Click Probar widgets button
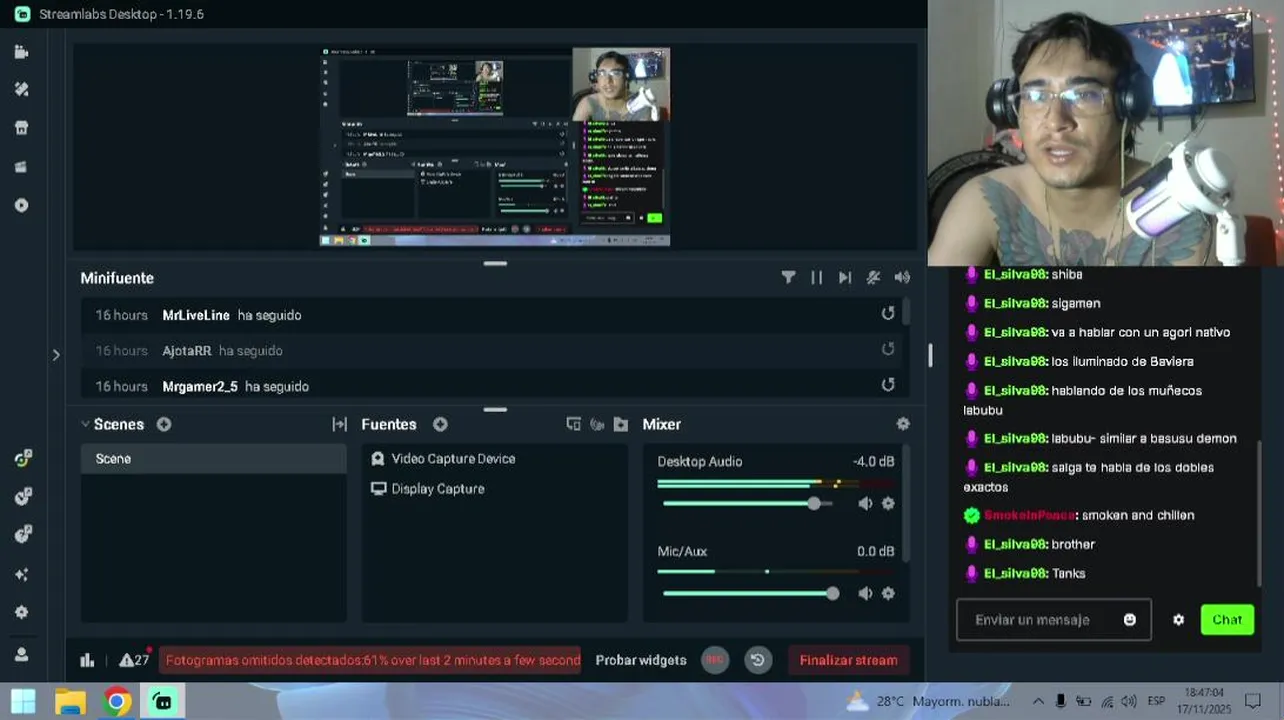Image resolution: width=1284 pixels, height=720 pixels. pyautogui.click(x=641, y=660)
